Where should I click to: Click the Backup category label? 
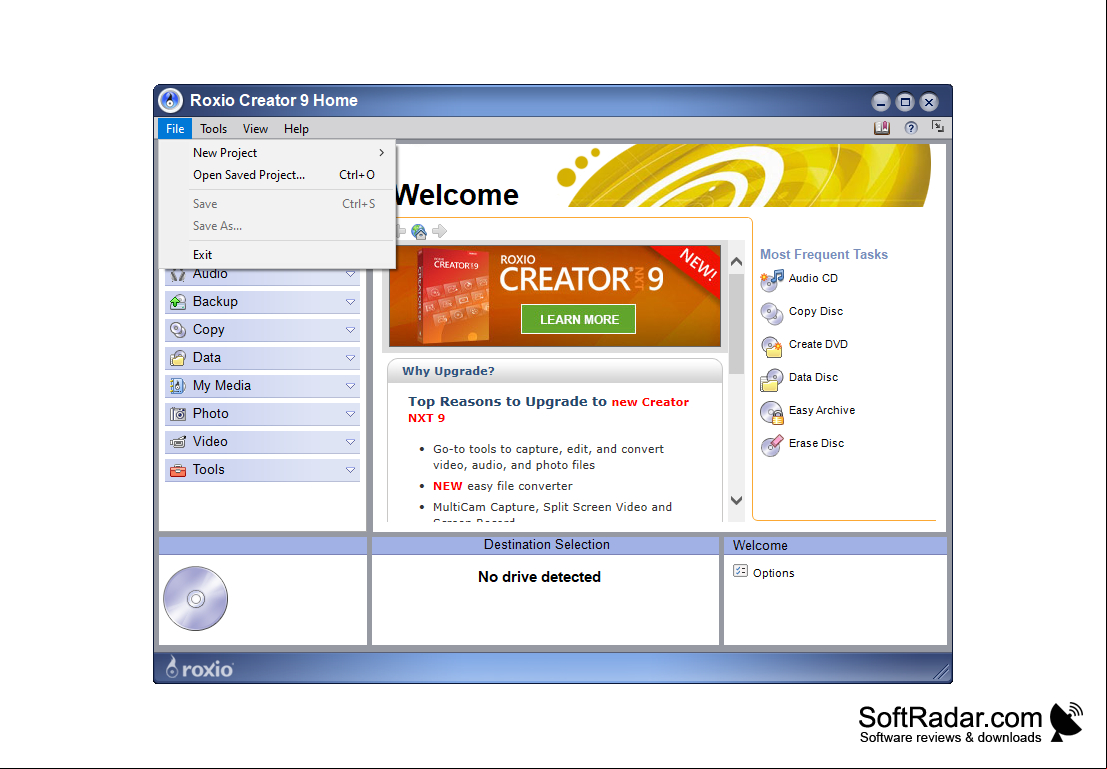215,302
